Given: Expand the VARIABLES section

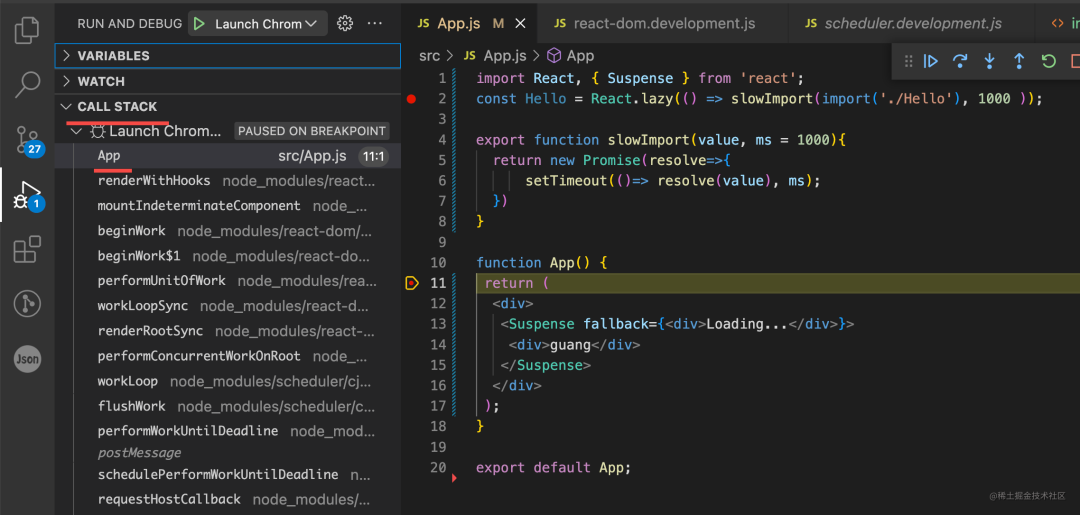Looking at the screenshot, I should (228, 56).
